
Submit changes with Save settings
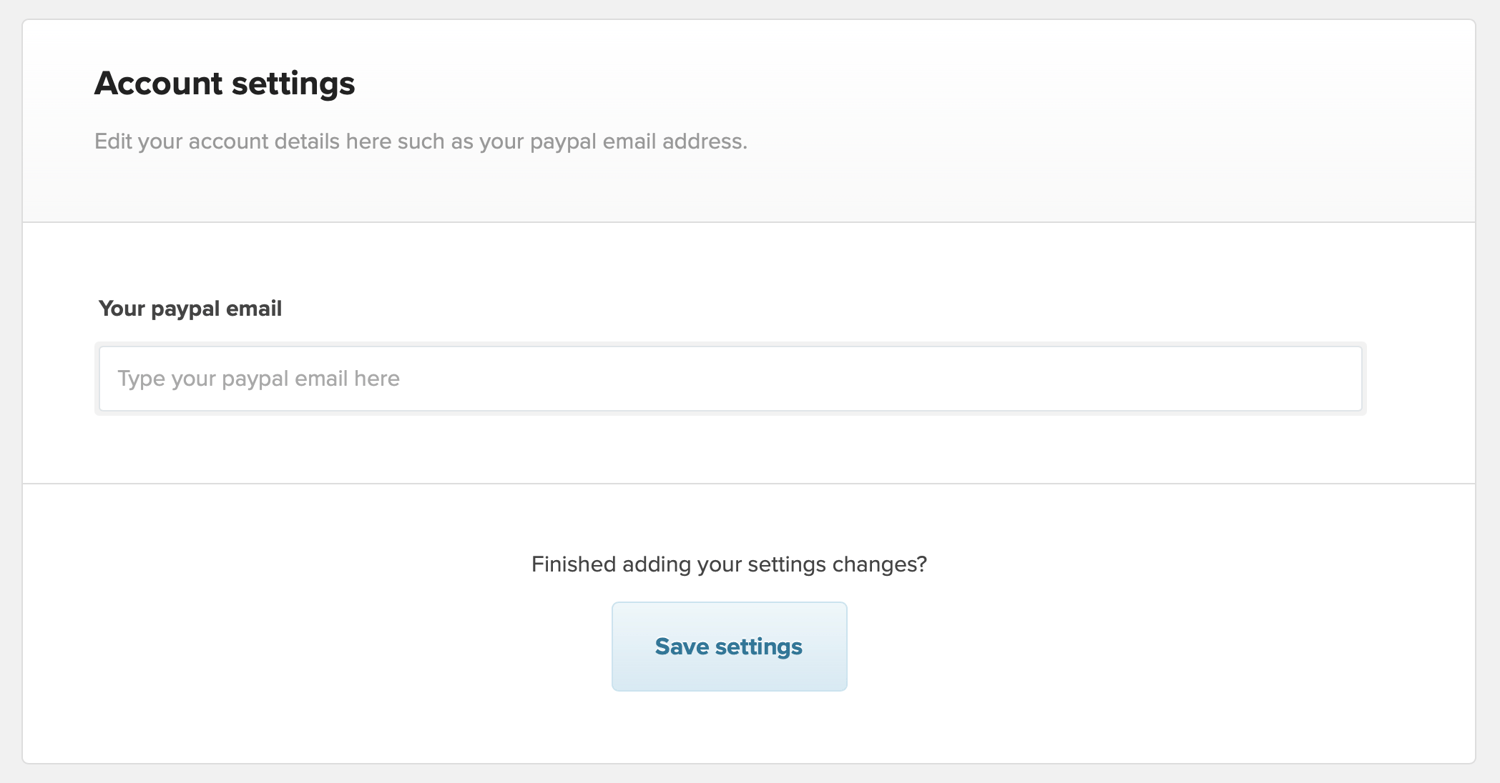click(729, 646)
